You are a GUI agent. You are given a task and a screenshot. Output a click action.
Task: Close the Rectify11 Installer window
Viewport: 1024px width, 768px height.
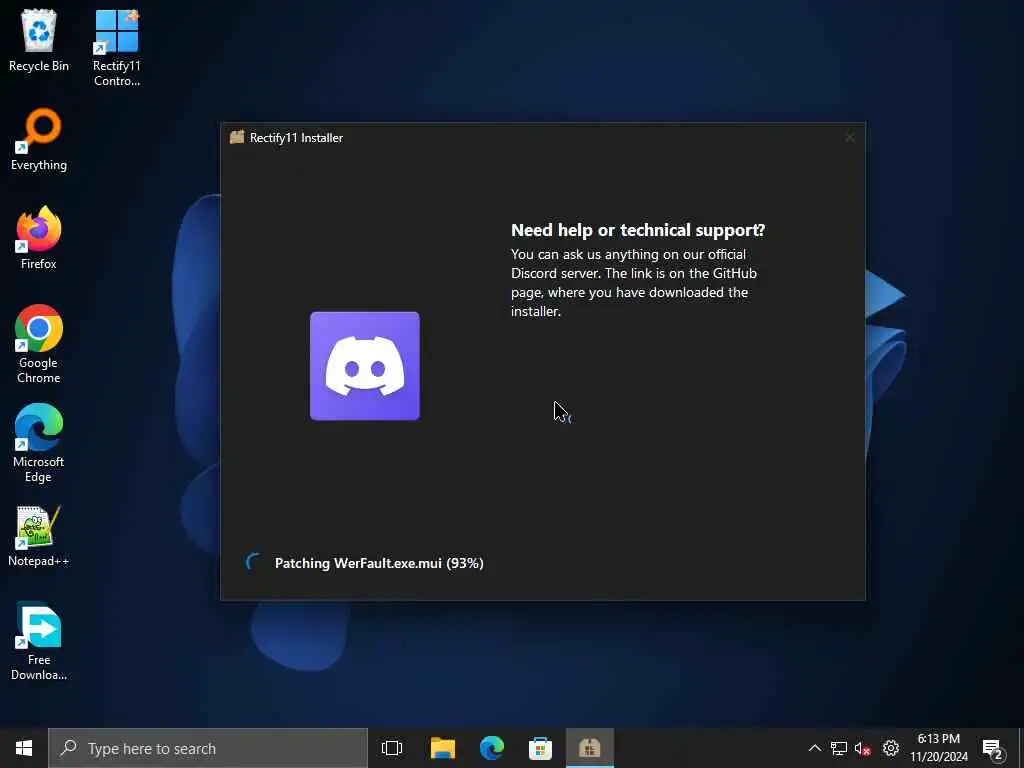click(x=850, y=137)
